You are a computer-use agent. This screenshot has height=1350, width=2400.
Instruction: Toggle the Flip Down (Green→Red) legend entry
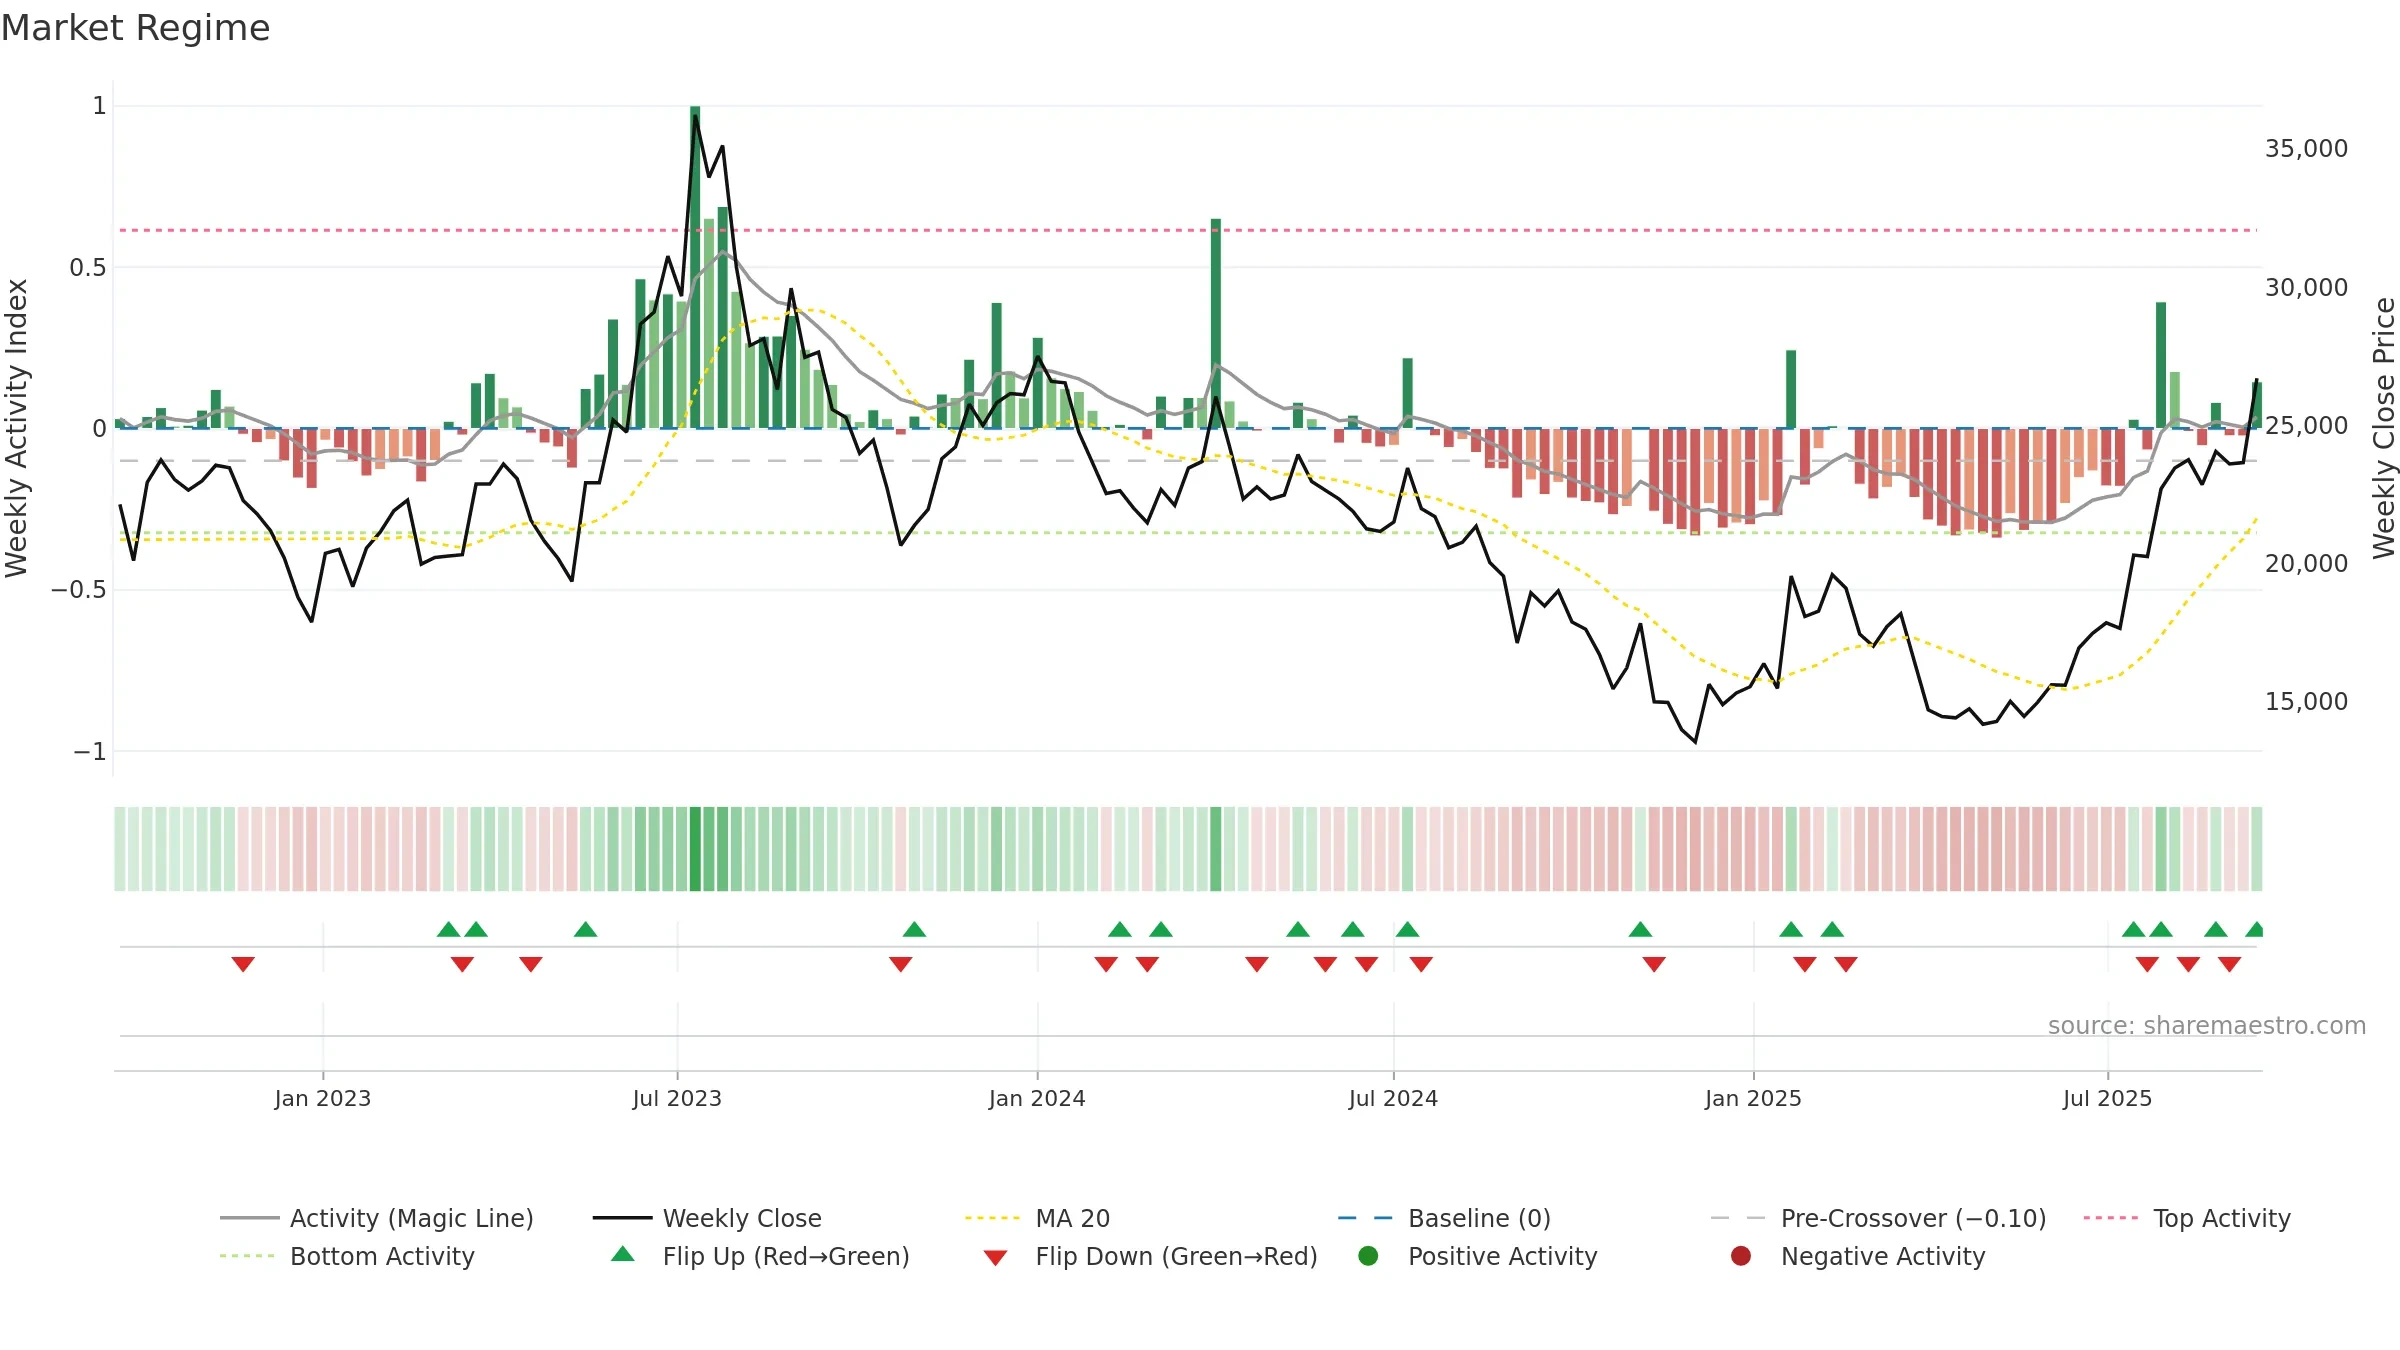[x=1150, y=1256]
